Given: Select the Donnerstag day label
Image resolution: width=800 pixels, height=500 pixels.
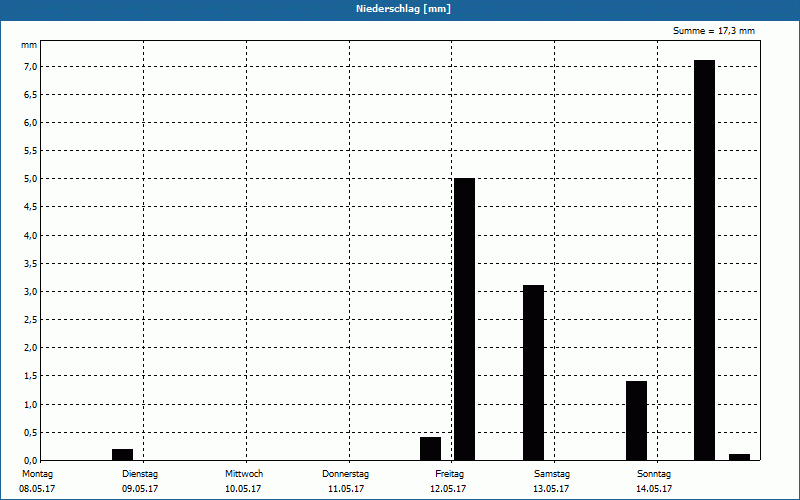Looking at the screenshot, I should point(345,474).
